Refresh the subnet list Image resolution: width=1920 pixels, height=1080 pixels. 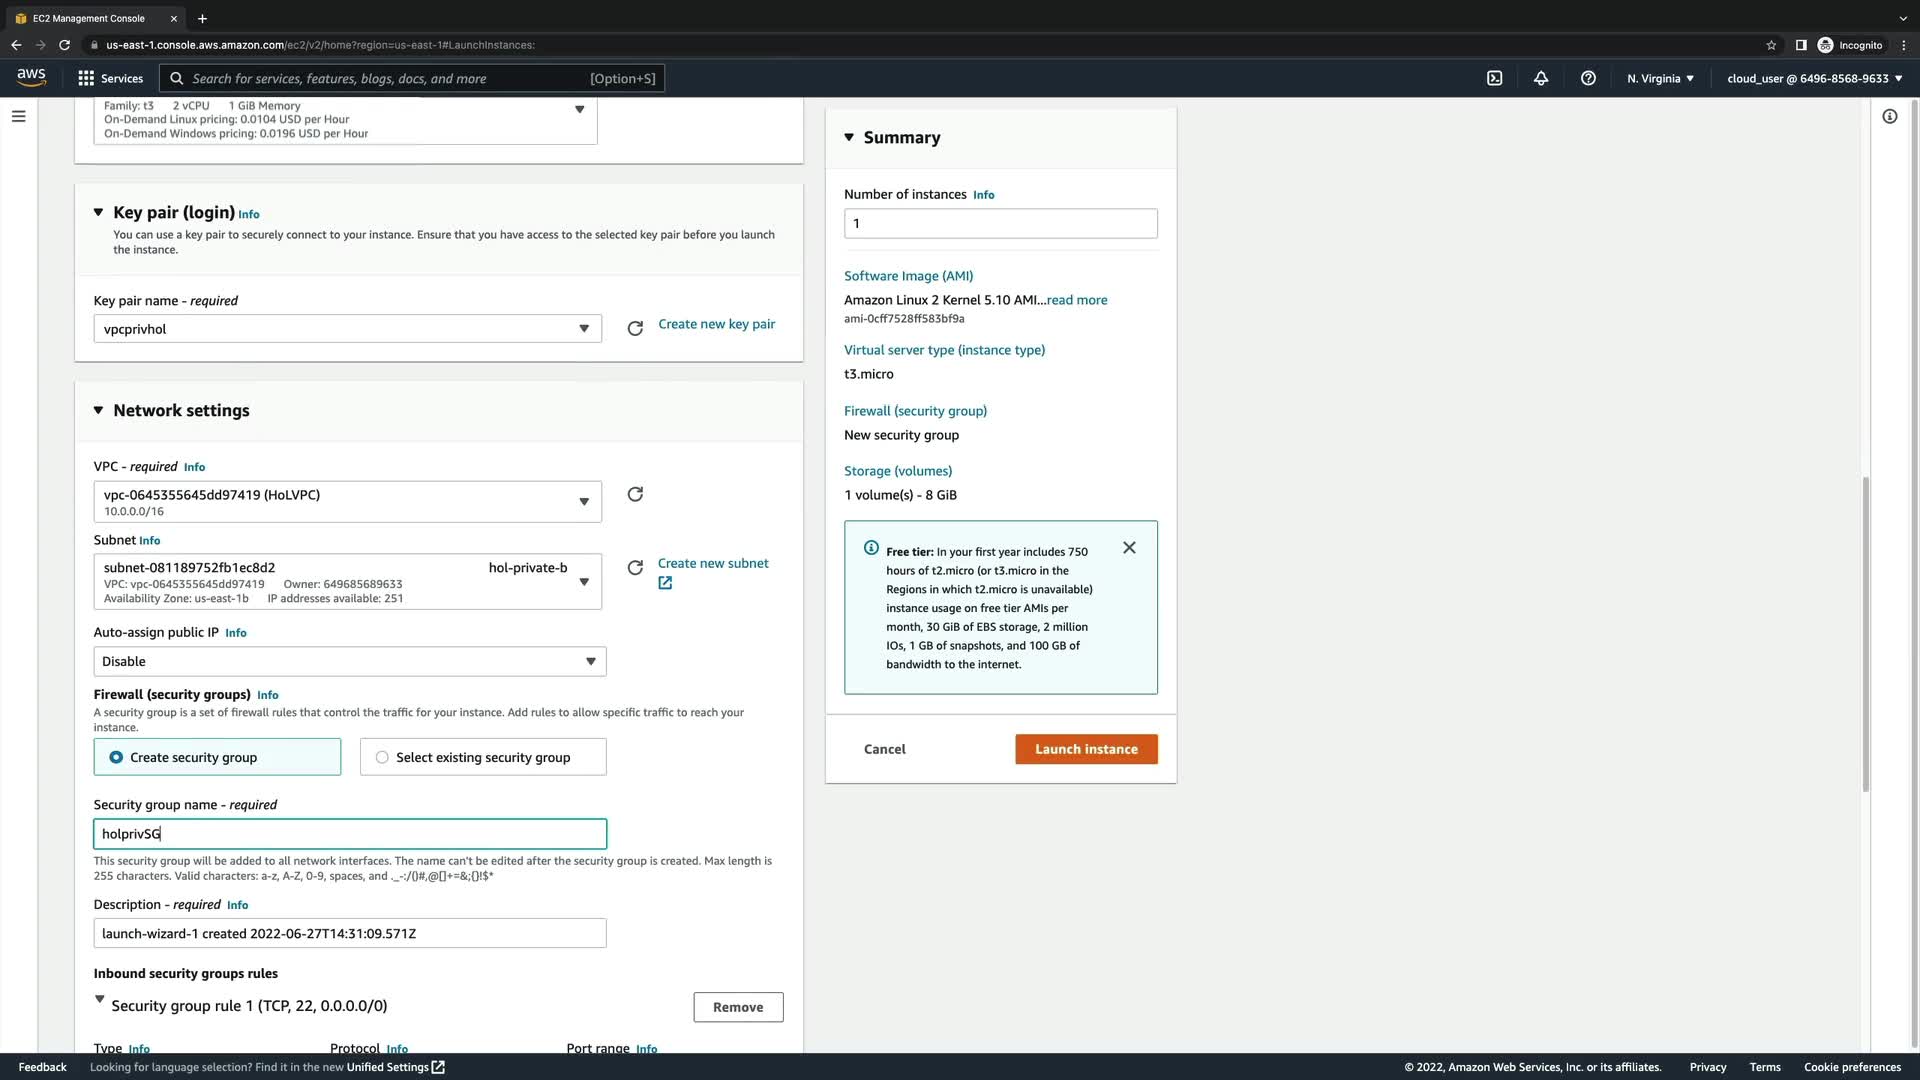click(635, 568)
